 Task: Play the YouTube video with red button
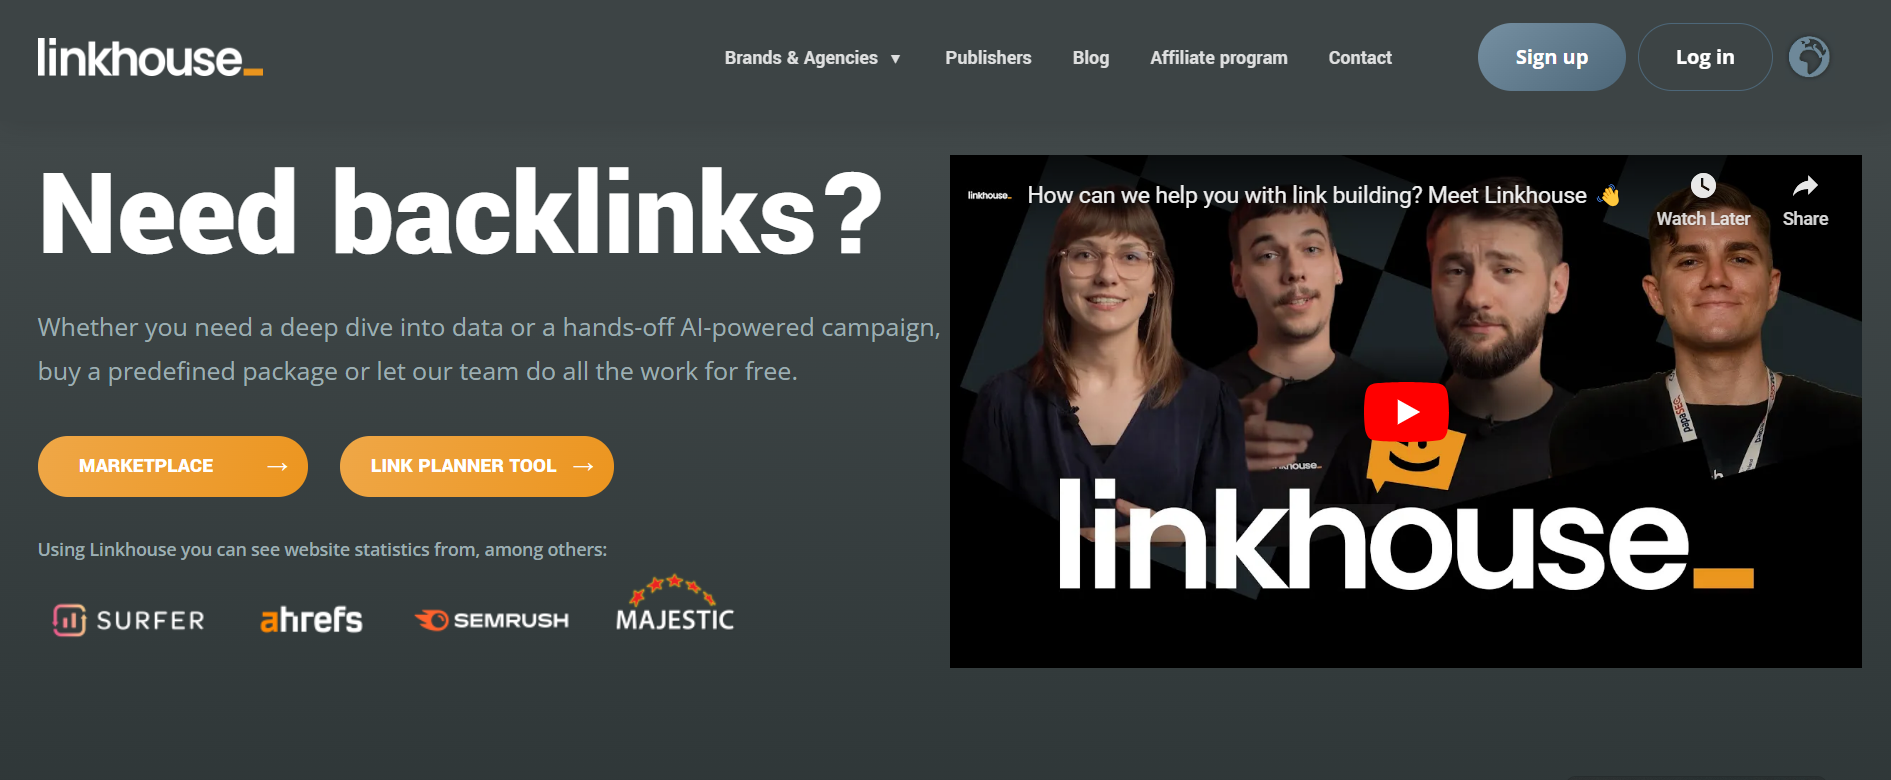point(1407,411)
